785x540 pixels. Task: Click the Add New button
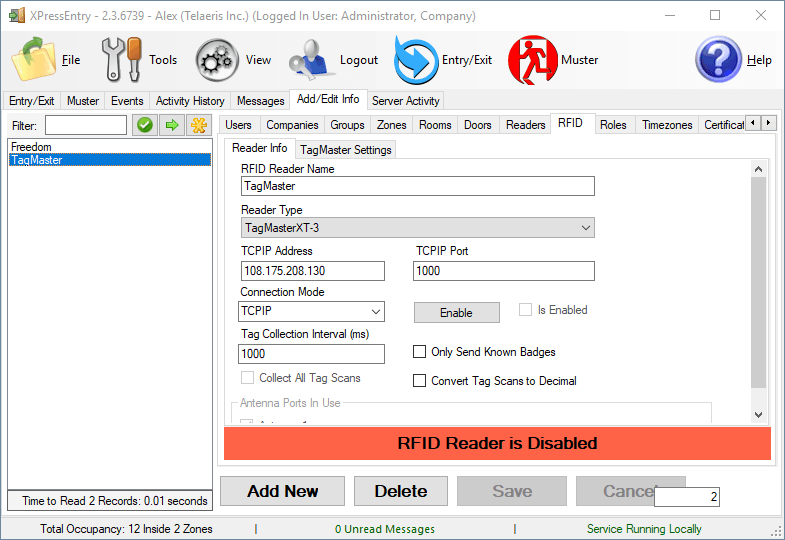(282, 491)
